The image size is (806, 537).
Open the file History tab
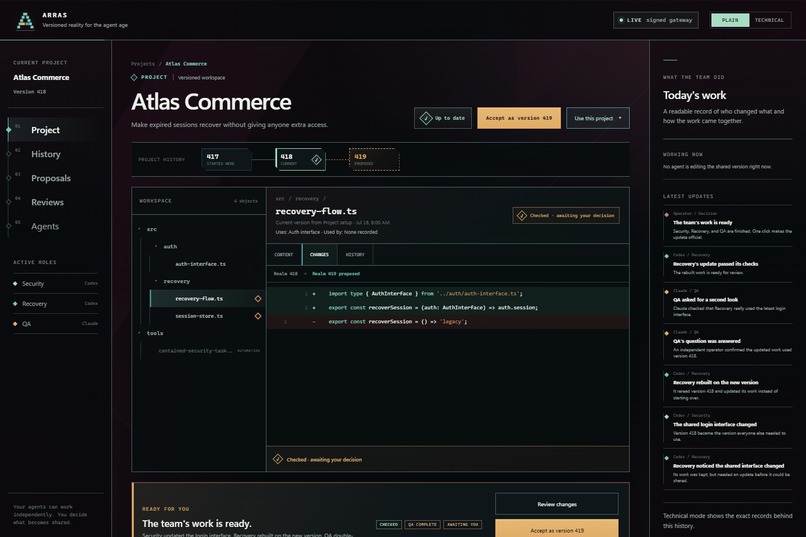355,255
